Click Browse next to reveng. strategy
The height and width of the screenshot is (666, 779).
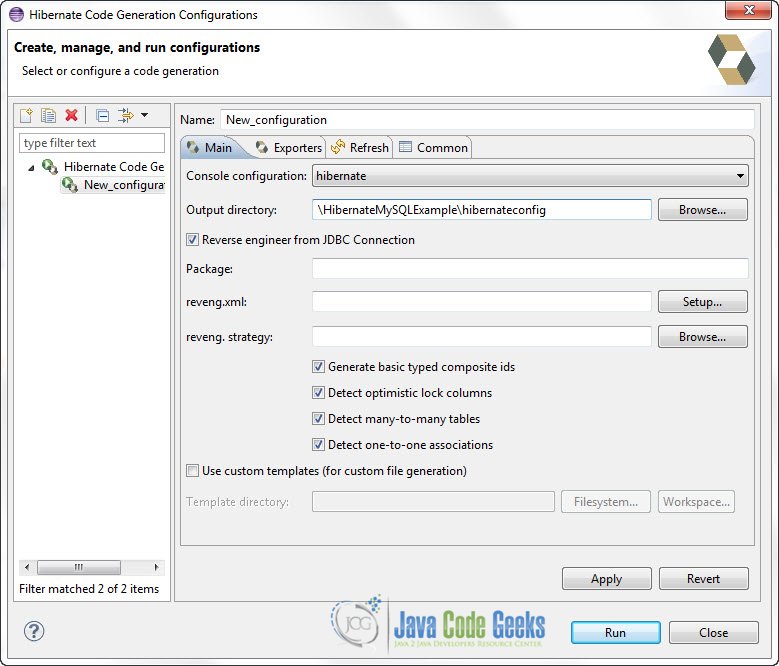tap(702, 337)
